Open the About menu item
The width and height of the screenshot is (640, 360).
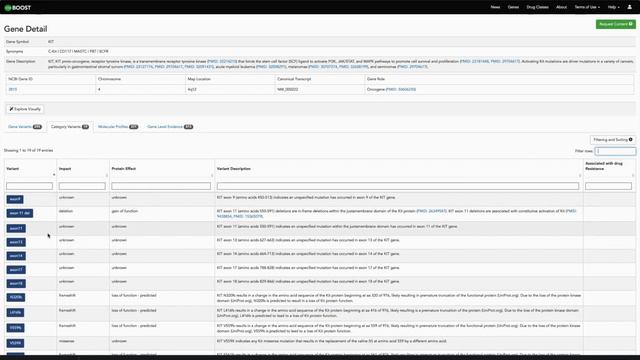(561, 7)
